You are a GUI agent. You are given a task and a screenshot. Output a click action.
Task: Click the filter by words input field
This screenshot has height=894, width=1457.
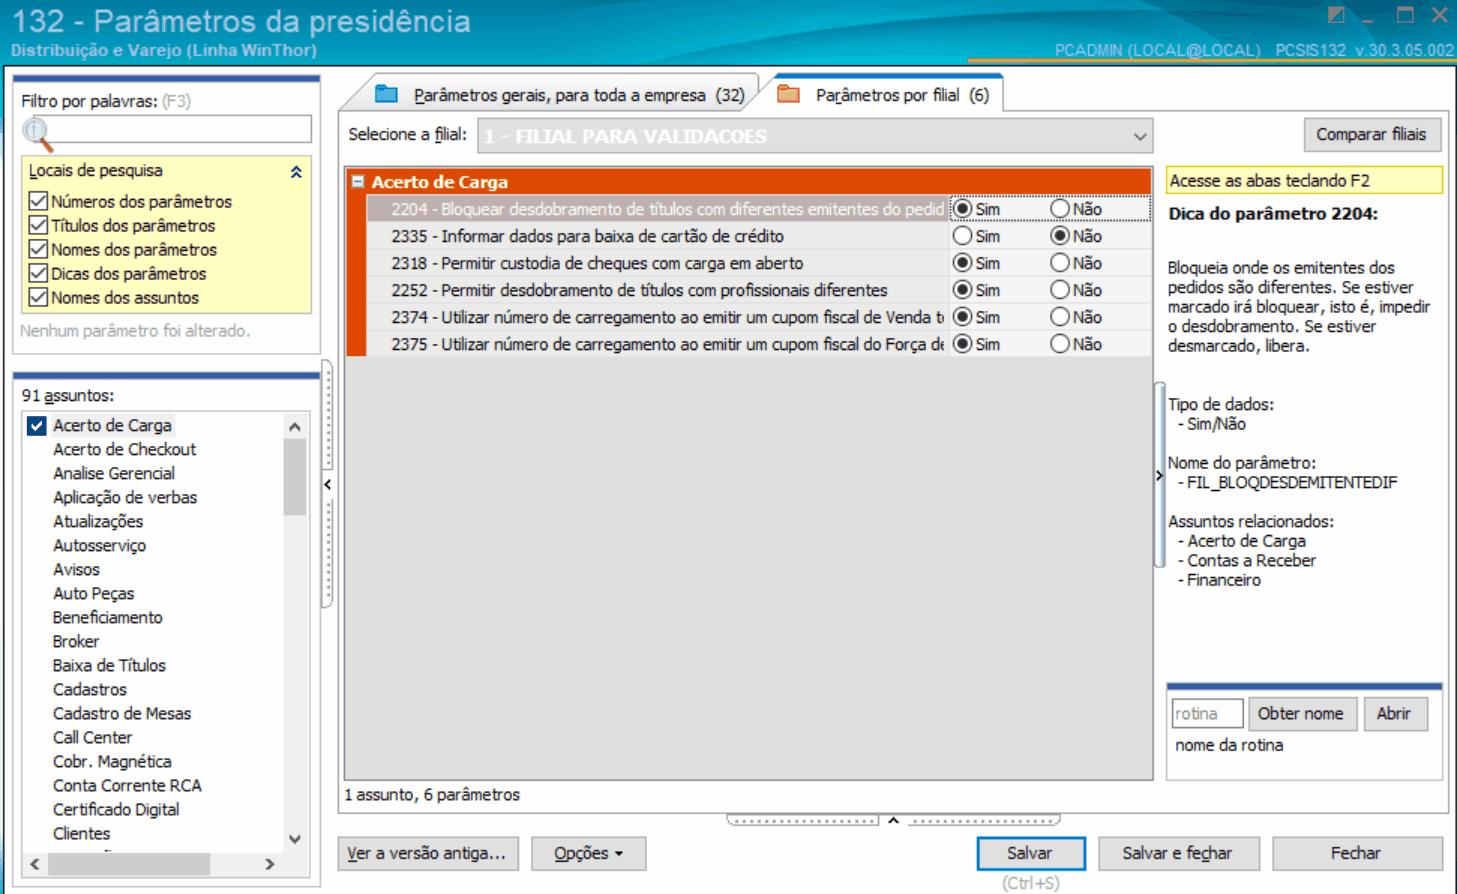166,128
